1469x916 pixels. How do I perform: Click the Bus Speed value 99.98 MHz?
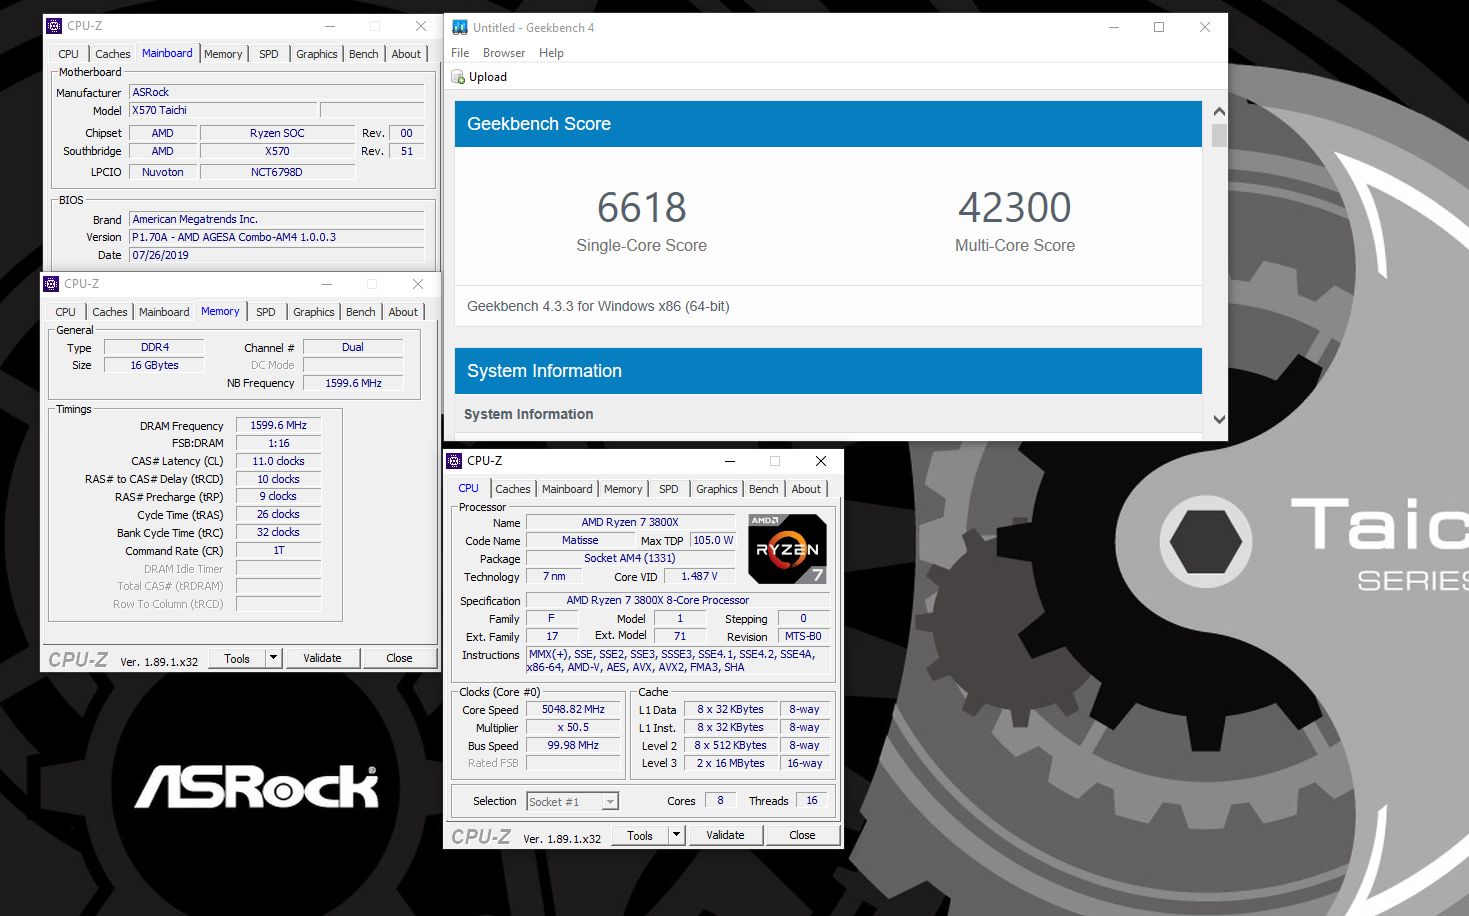pyautogui.click(x=573, y=746)
